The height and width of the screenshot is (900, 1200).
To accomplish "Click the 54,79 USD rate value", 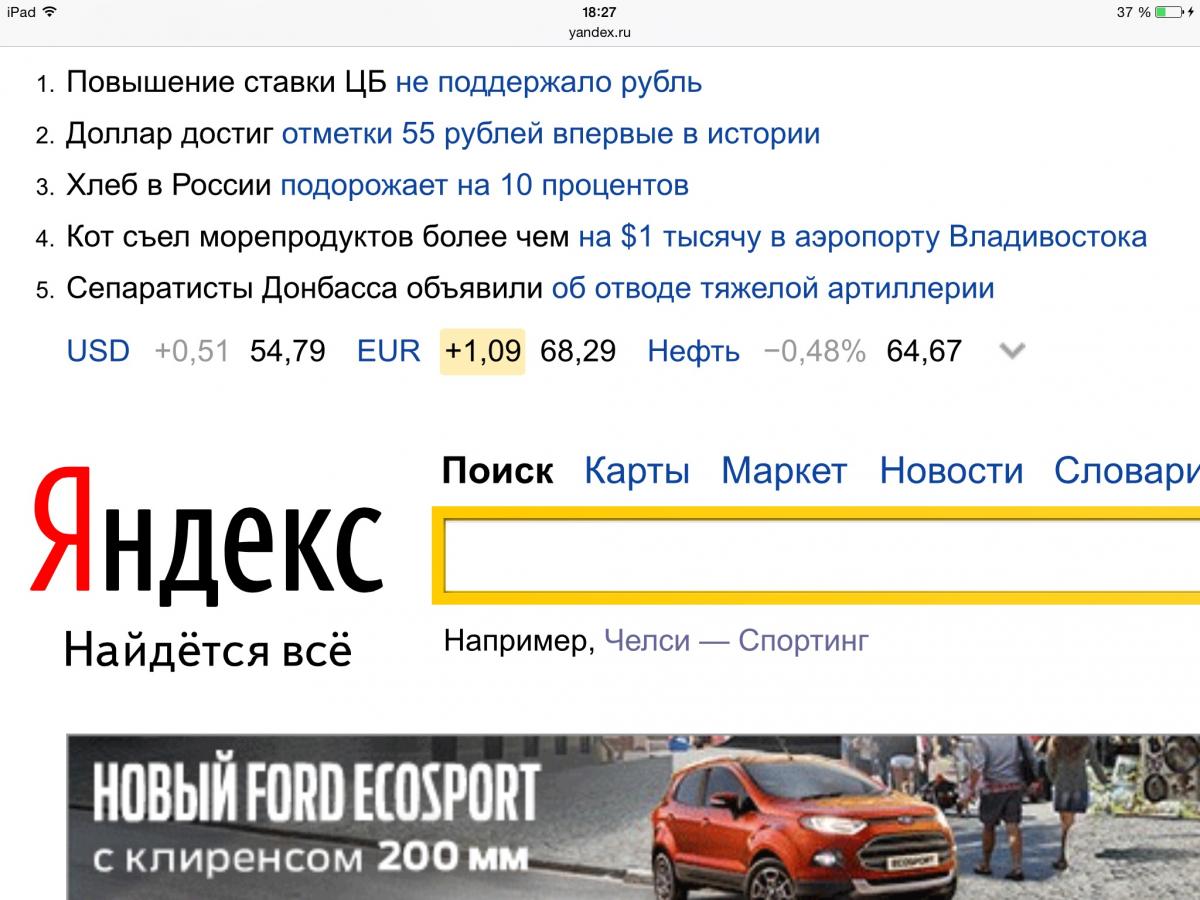I will tap(288, 351).
